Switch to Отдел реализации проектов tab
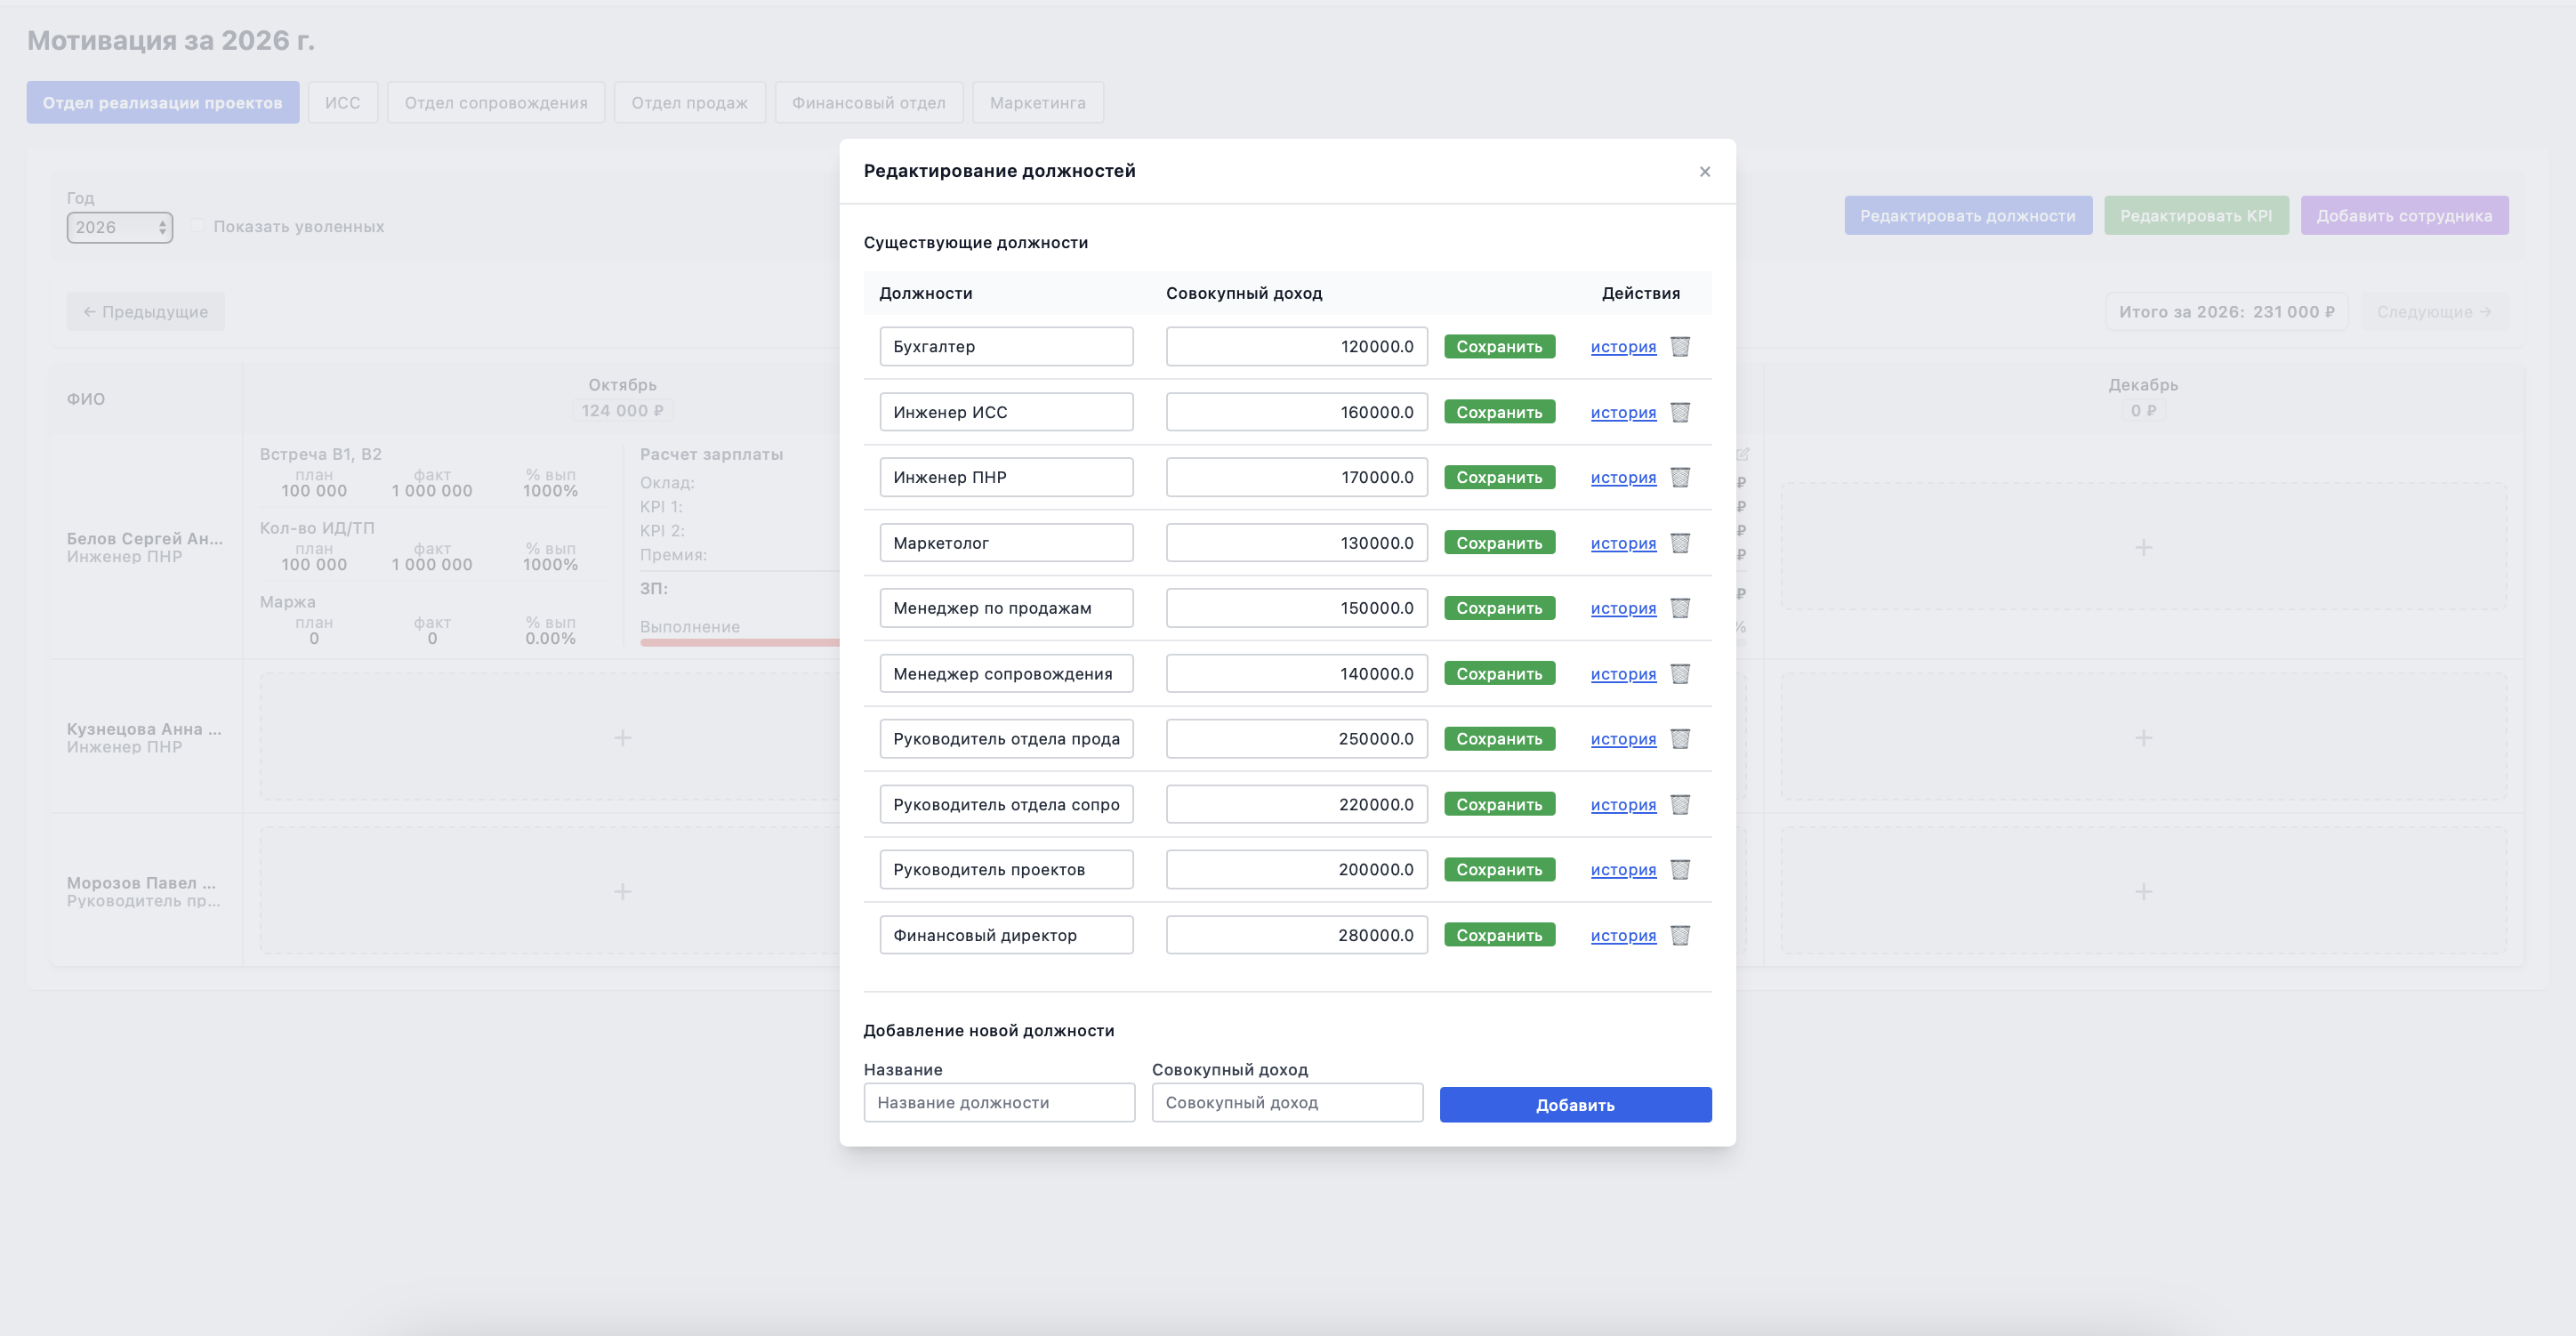Screen dimensions: 2576x1336 [163, 103]
